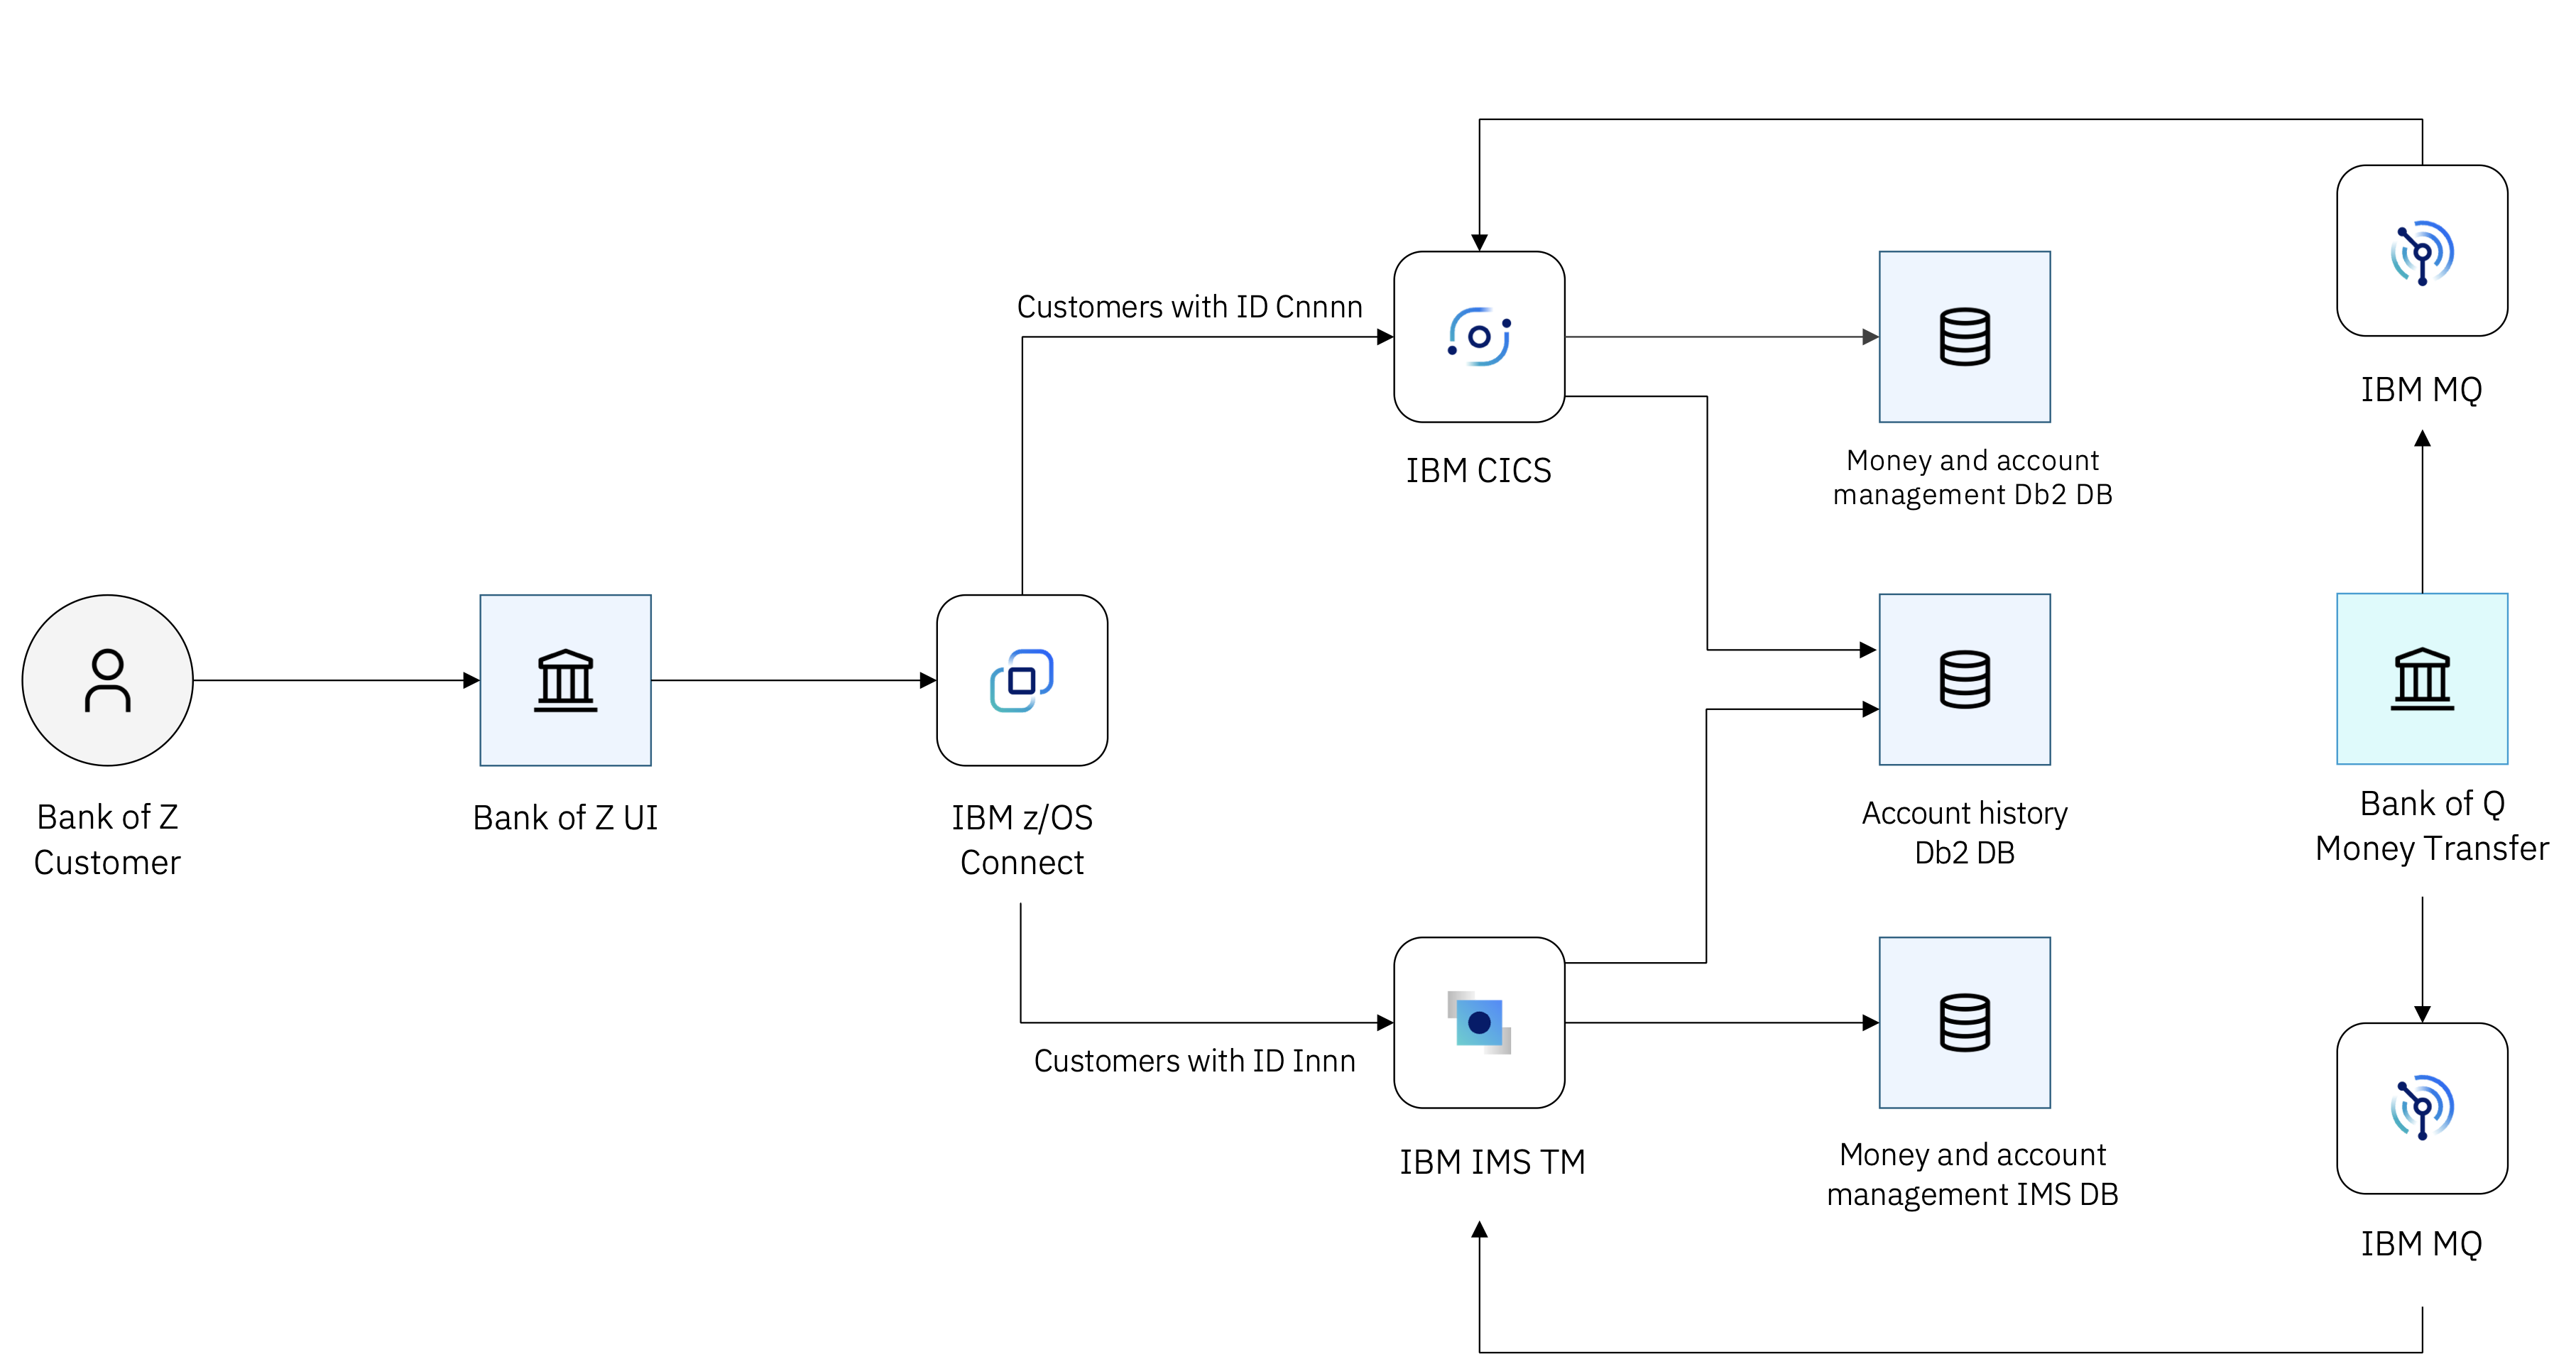2576x1369 pixels.
Task: Select the money management IMS DB icon
Action: (x=1964, y=1022)
